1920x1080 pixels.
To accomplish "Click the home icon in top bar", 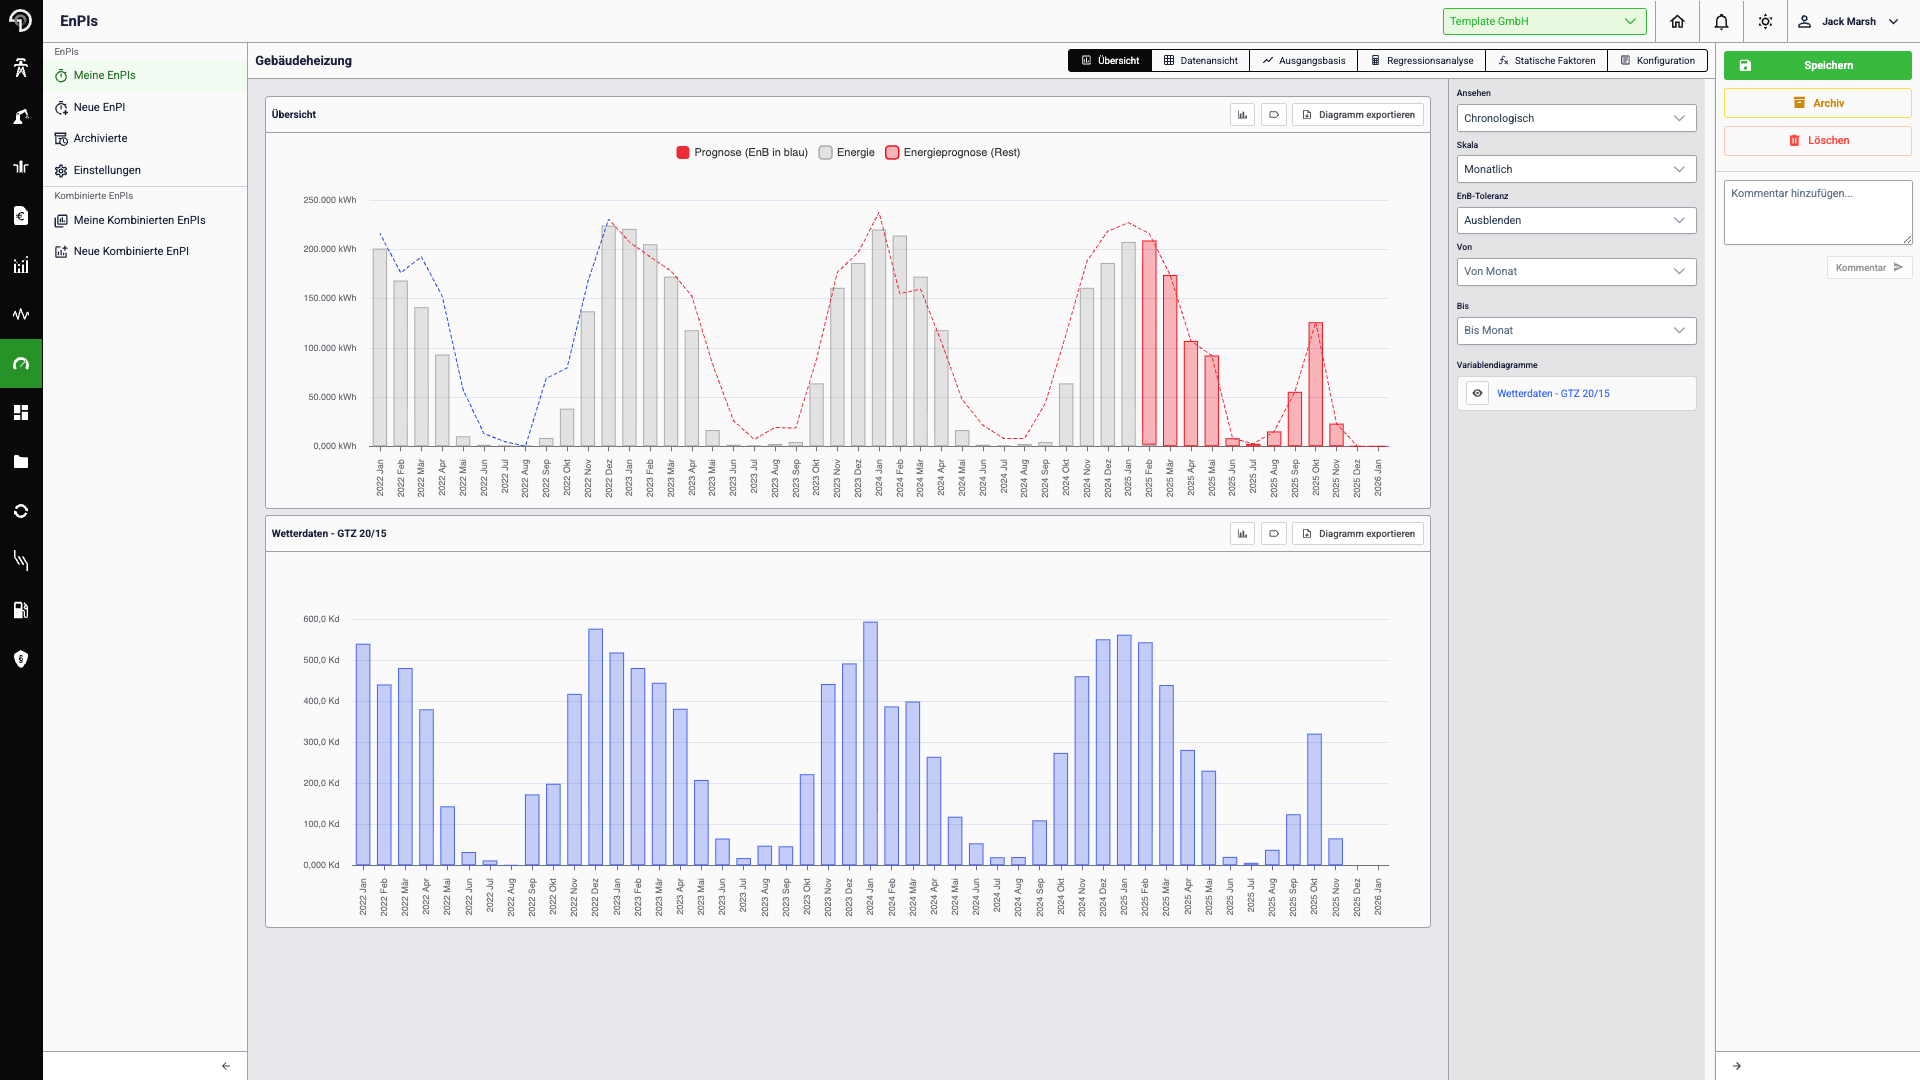I will click(1677, 21).
